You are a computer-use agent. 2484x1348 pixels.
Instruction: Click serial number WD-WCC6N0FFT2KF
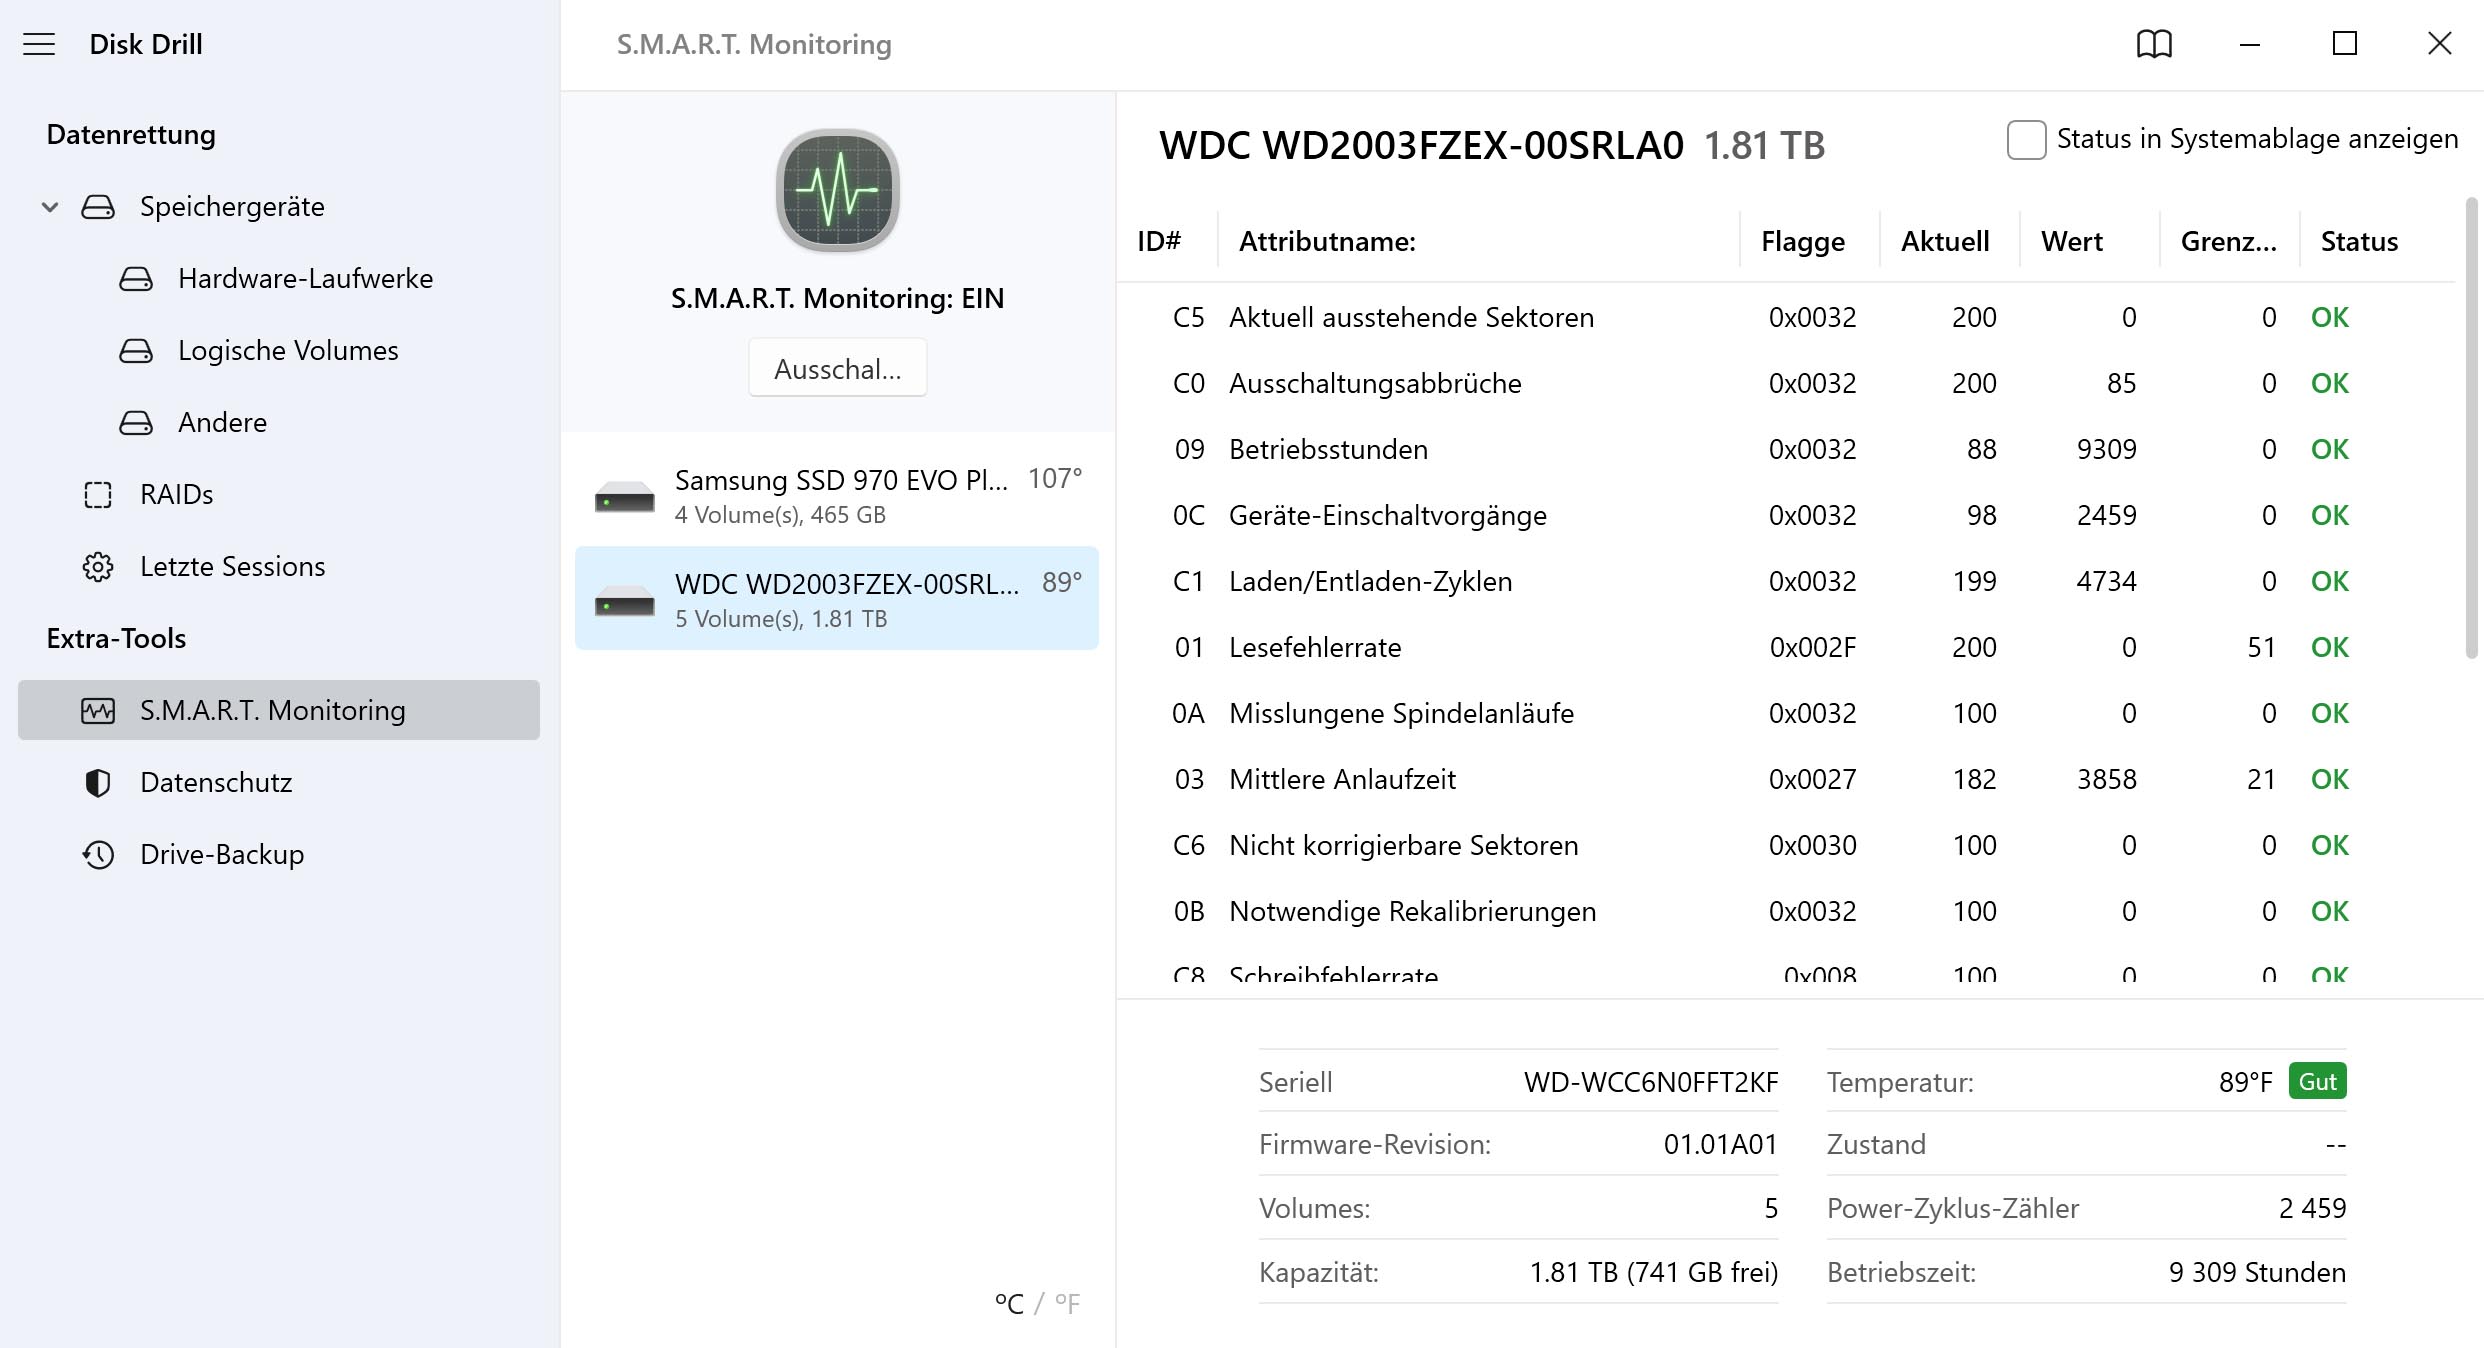tap(1651, 1082)
